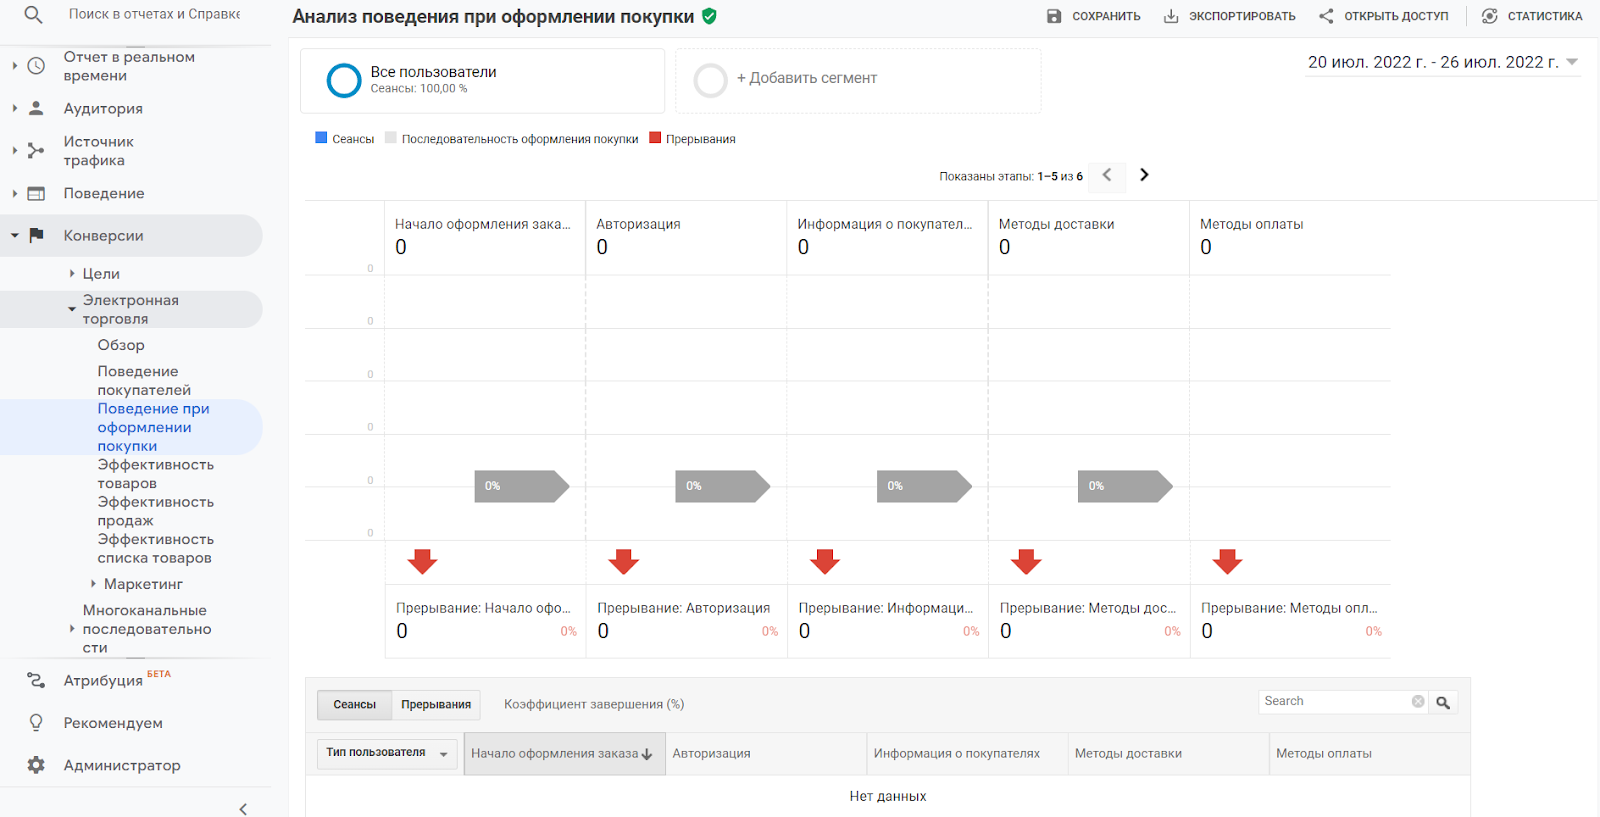Click the export download icon
Screen dimensions: 1600x817
tap(1171, 16)
